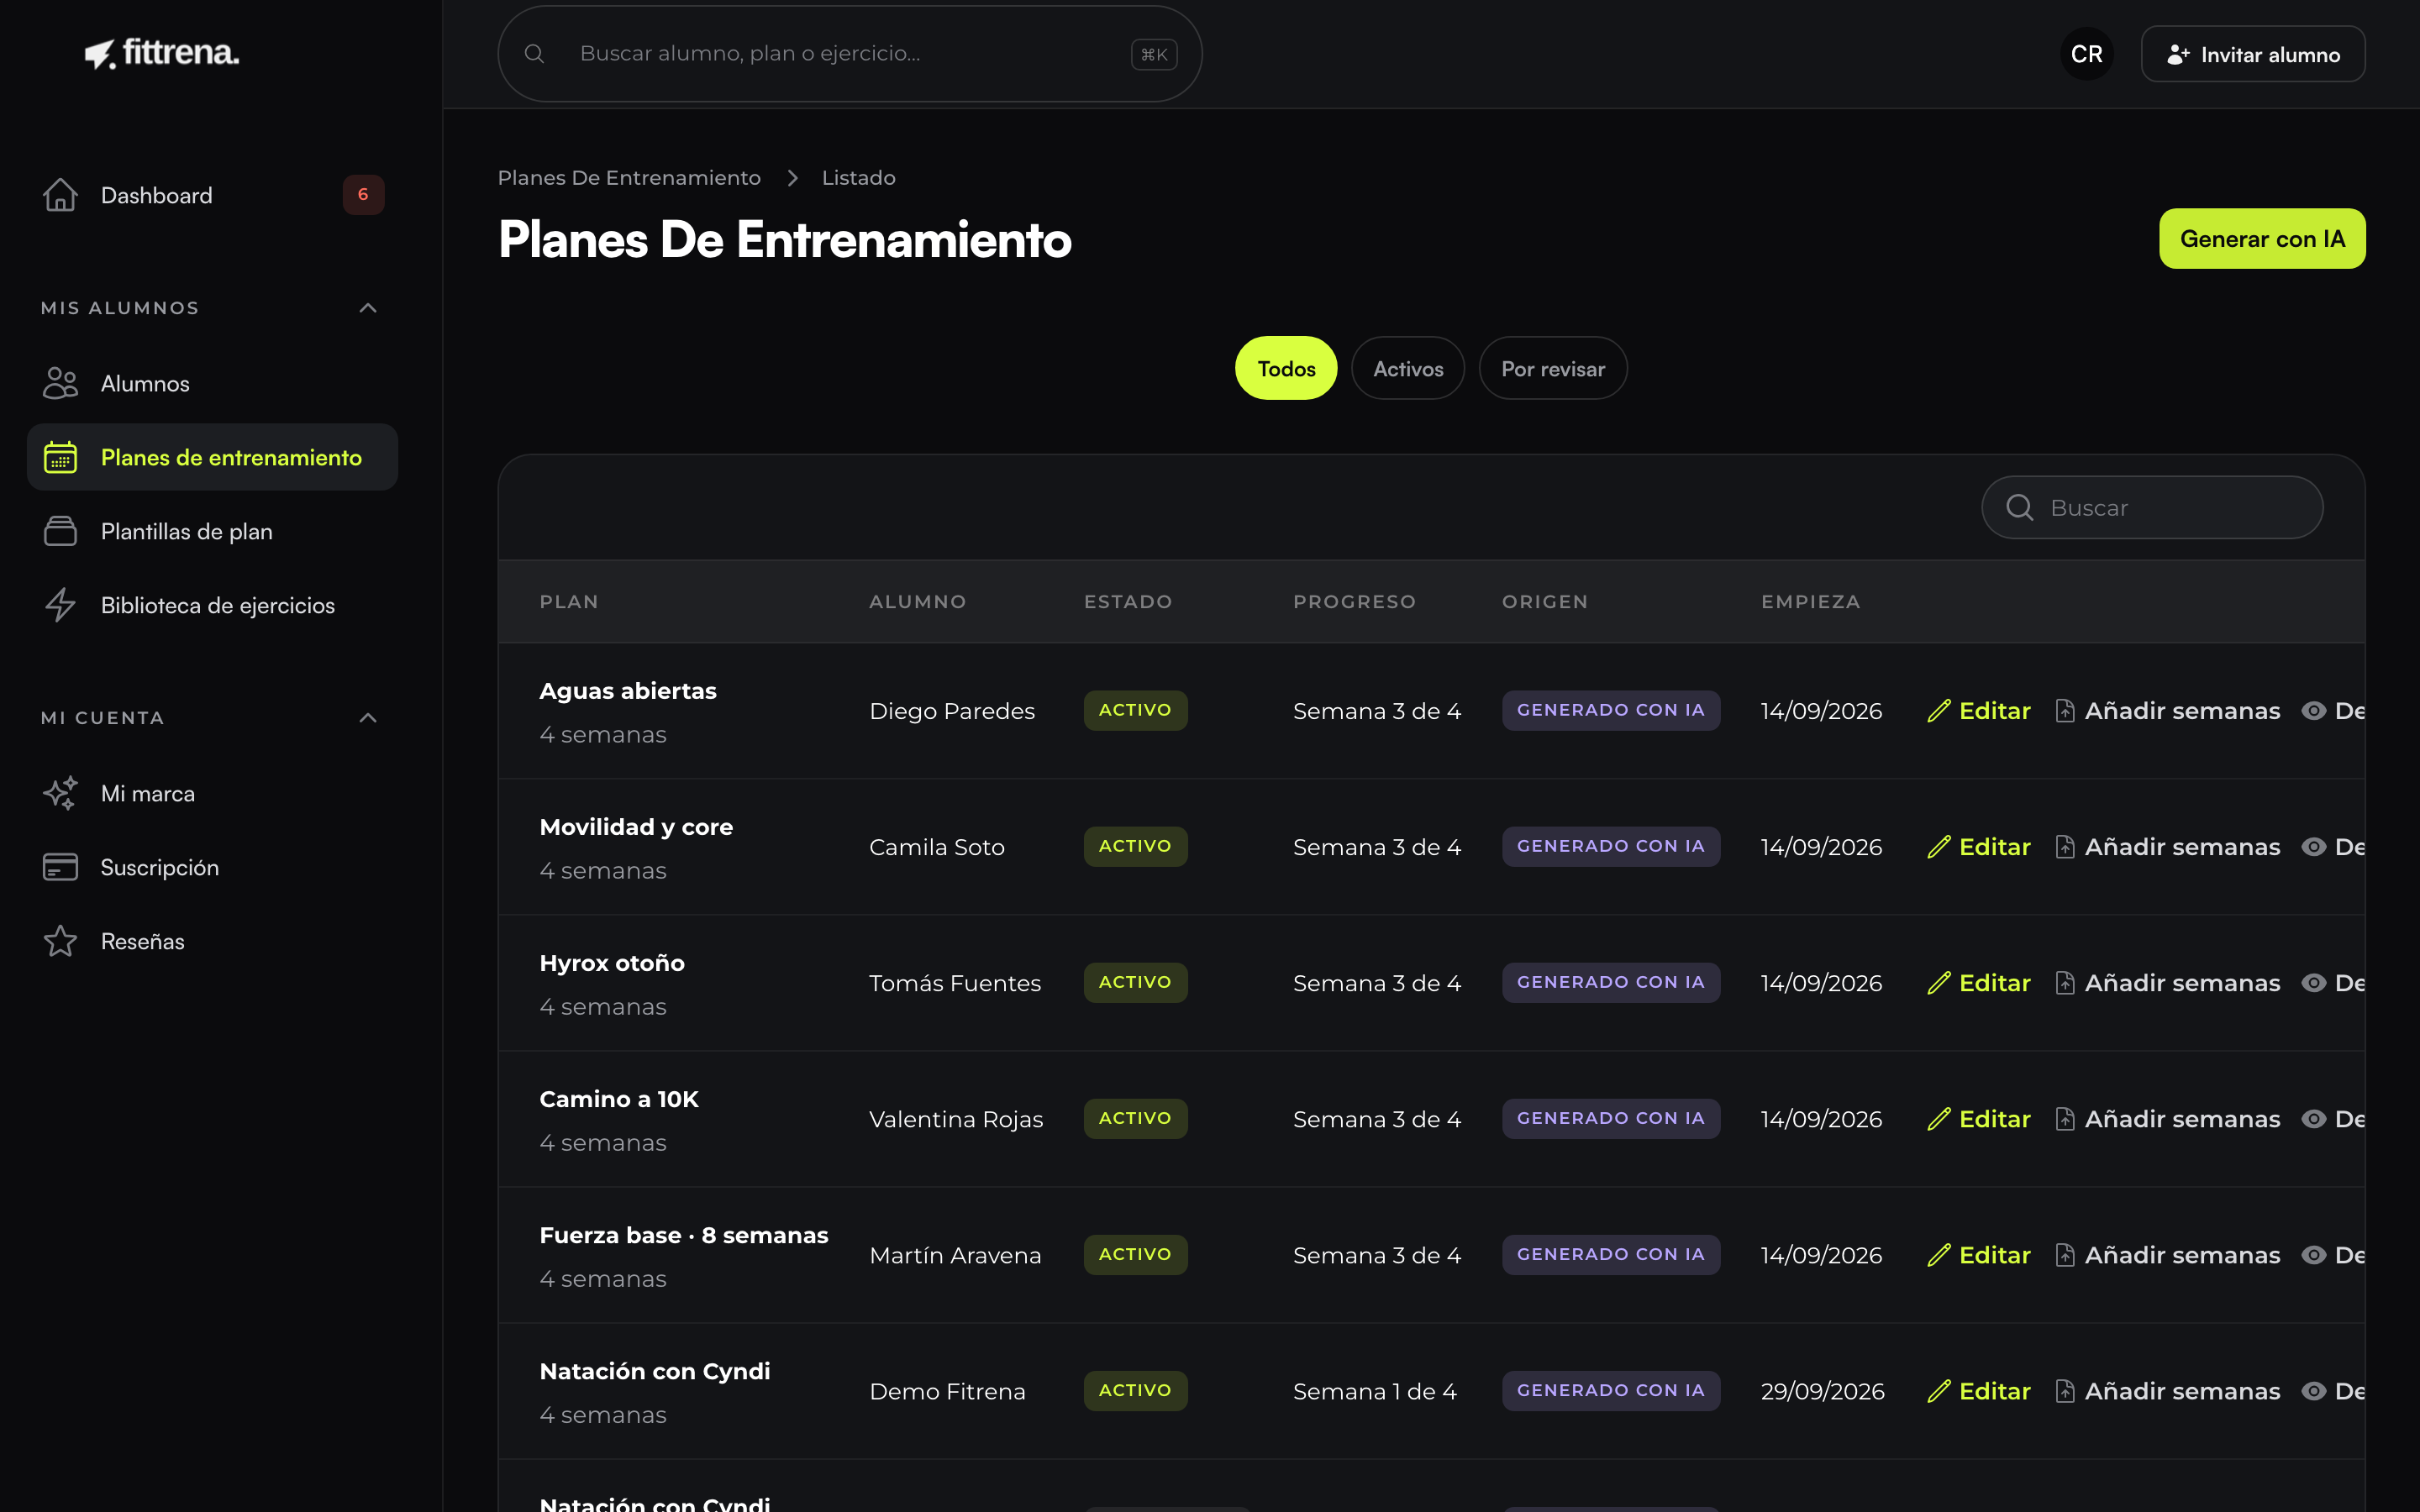Click the PLAN column header
This screenshot has width=2420, height=1512.
pos(569,602)
